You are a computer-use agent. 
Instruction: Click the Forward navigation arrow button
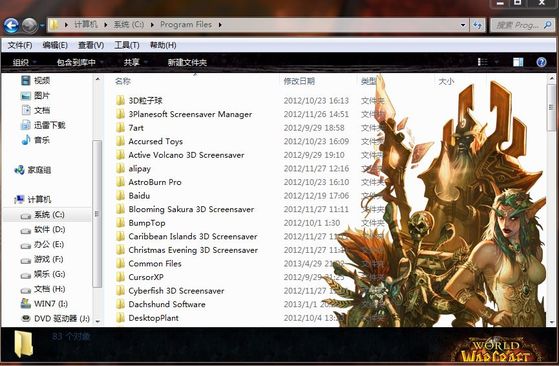[30, 25]
